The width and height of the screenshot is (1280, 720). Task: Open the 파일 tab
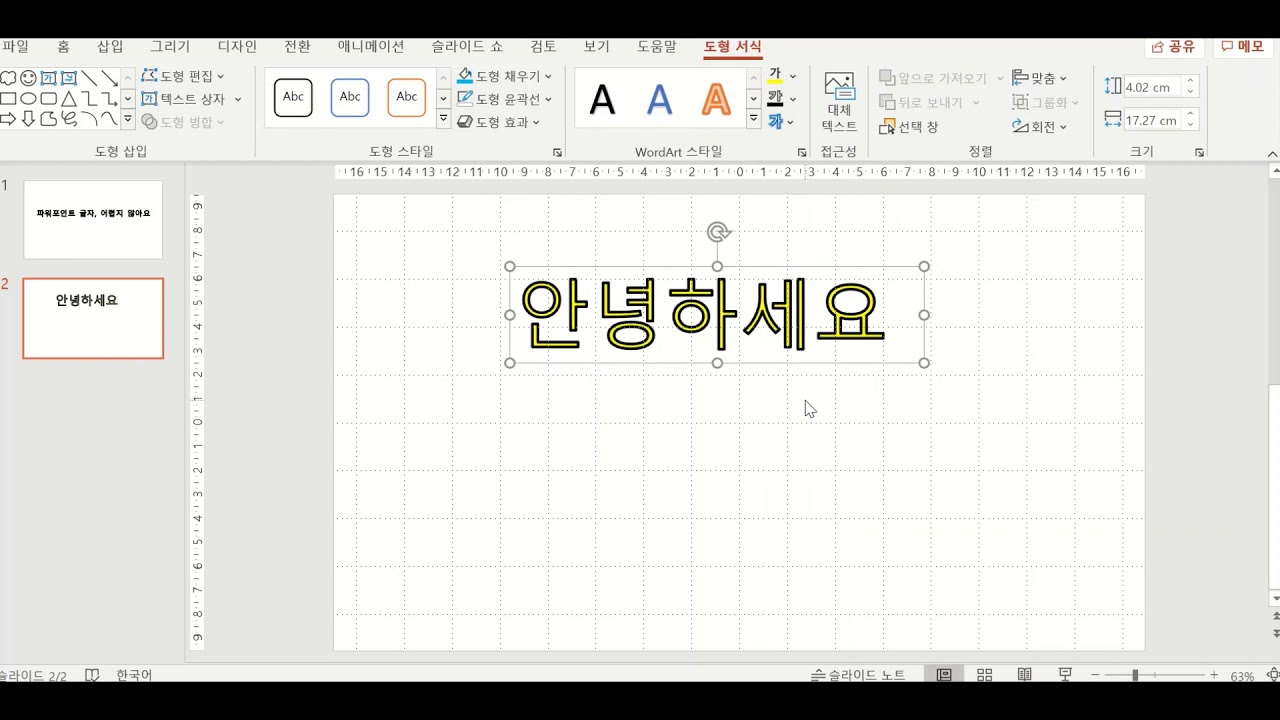coord(16,46)
